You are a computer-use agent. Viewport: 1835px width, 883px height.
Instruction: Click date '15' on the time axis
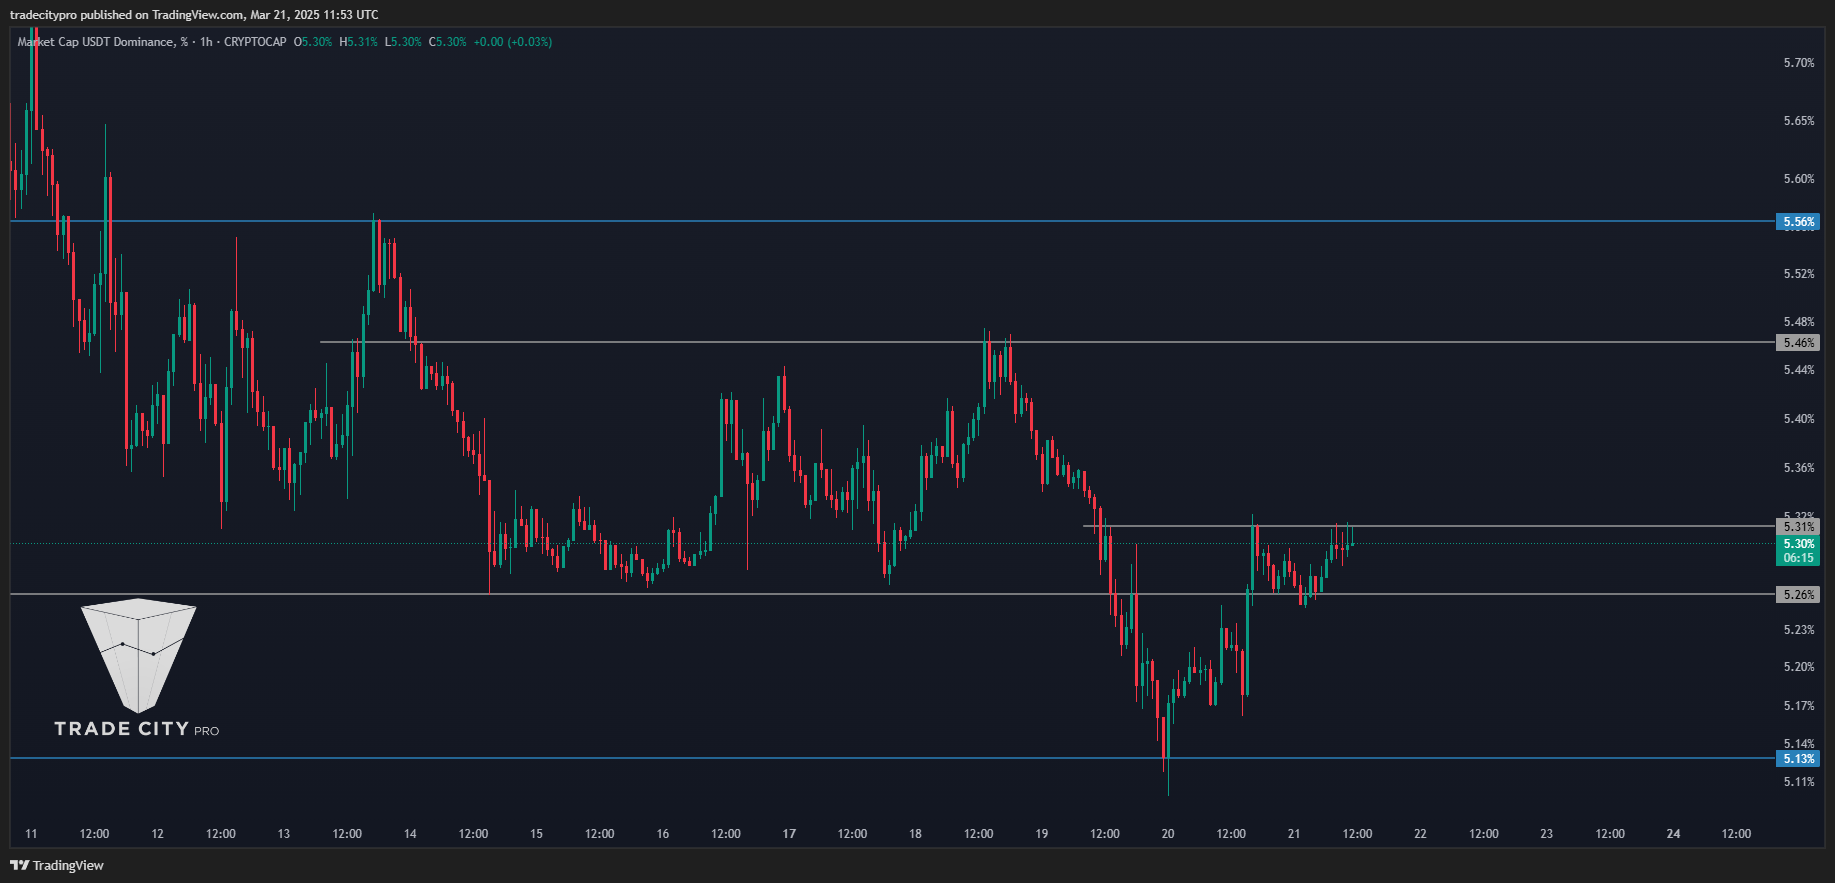[536, 834]
